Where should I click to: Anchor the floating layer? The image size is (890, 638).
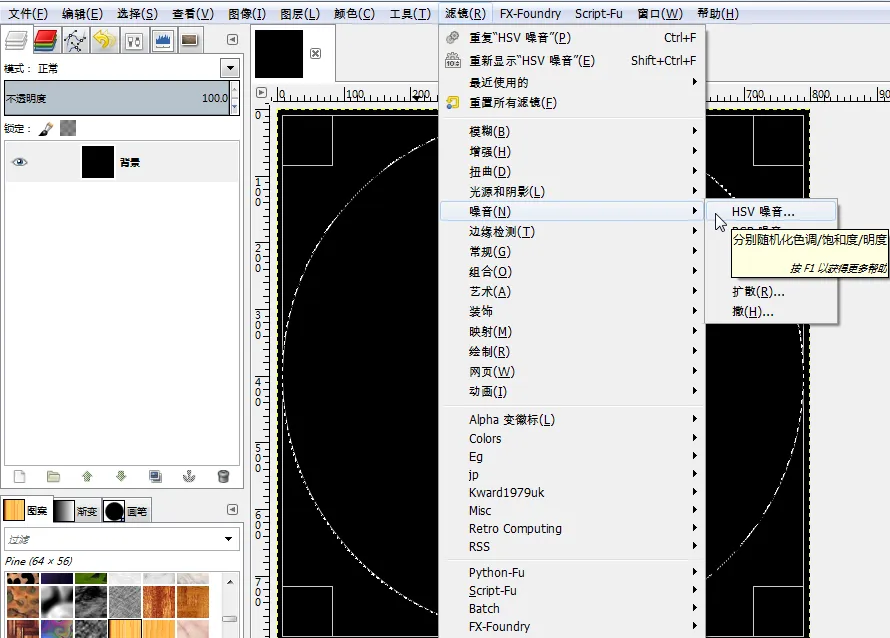pos(189,476)
